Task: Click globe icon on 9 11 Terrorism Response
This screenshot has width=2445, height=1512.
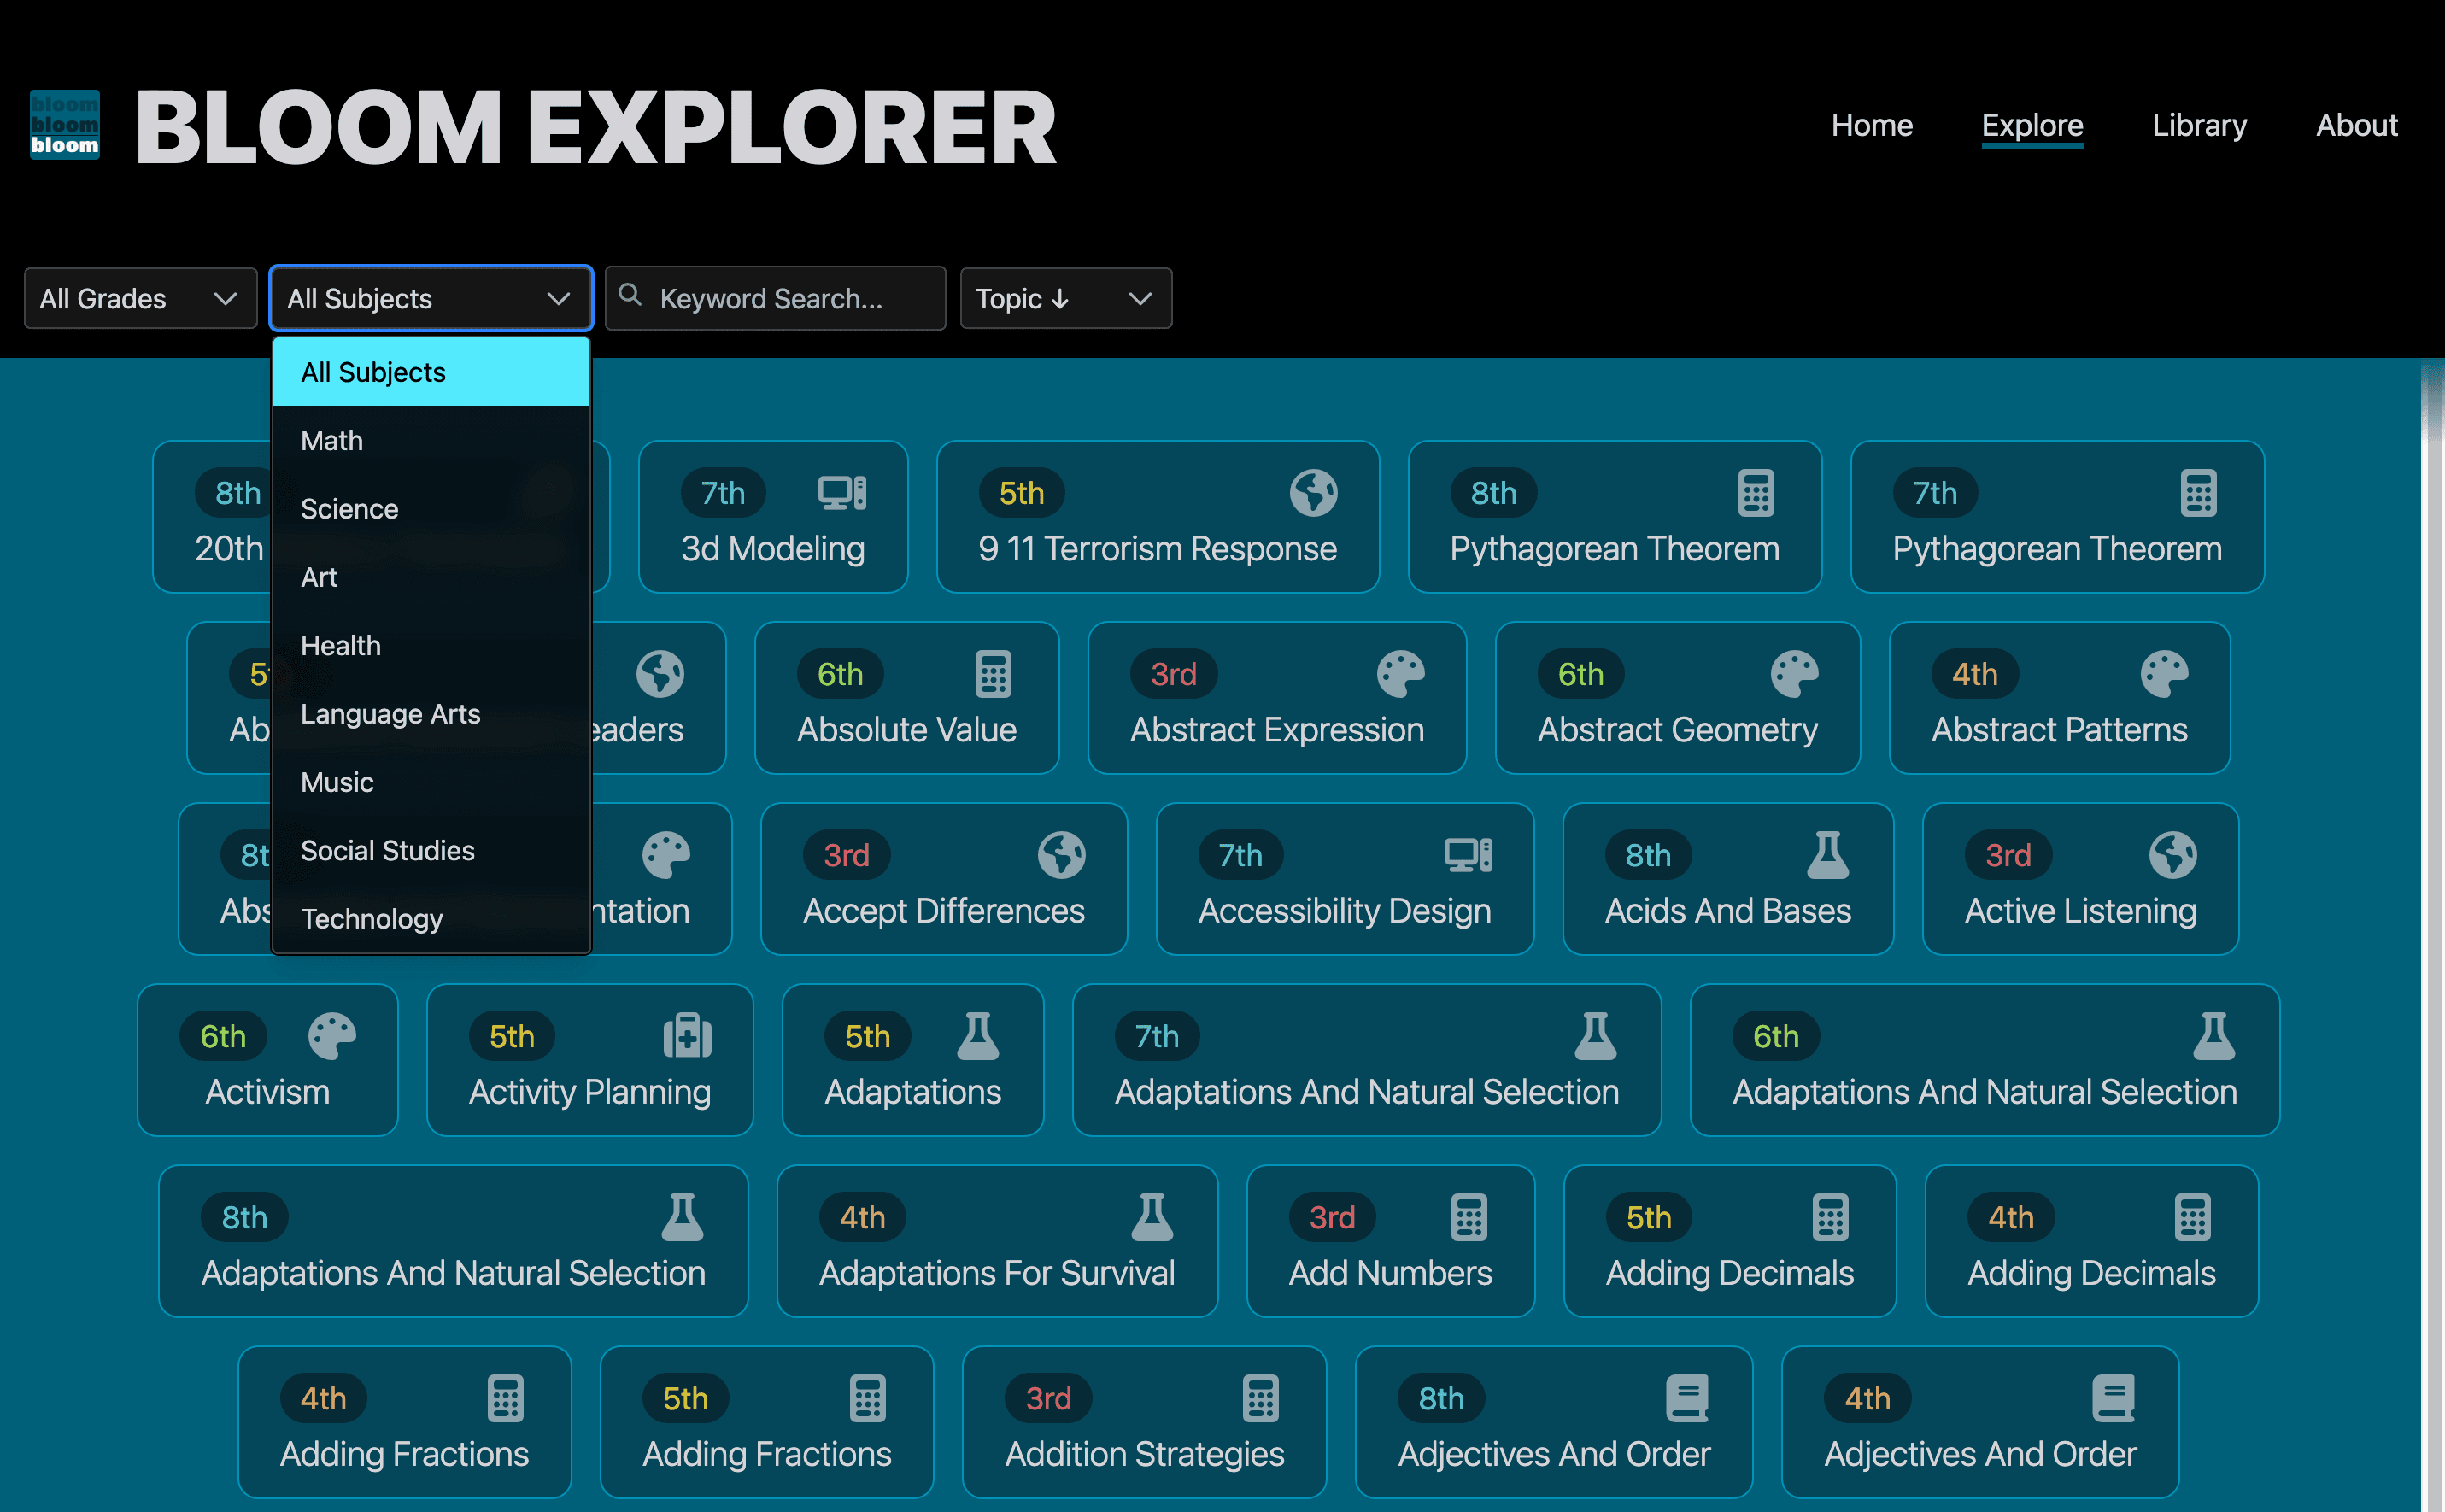Action: pyautogui.click(x=1313, y=493)
